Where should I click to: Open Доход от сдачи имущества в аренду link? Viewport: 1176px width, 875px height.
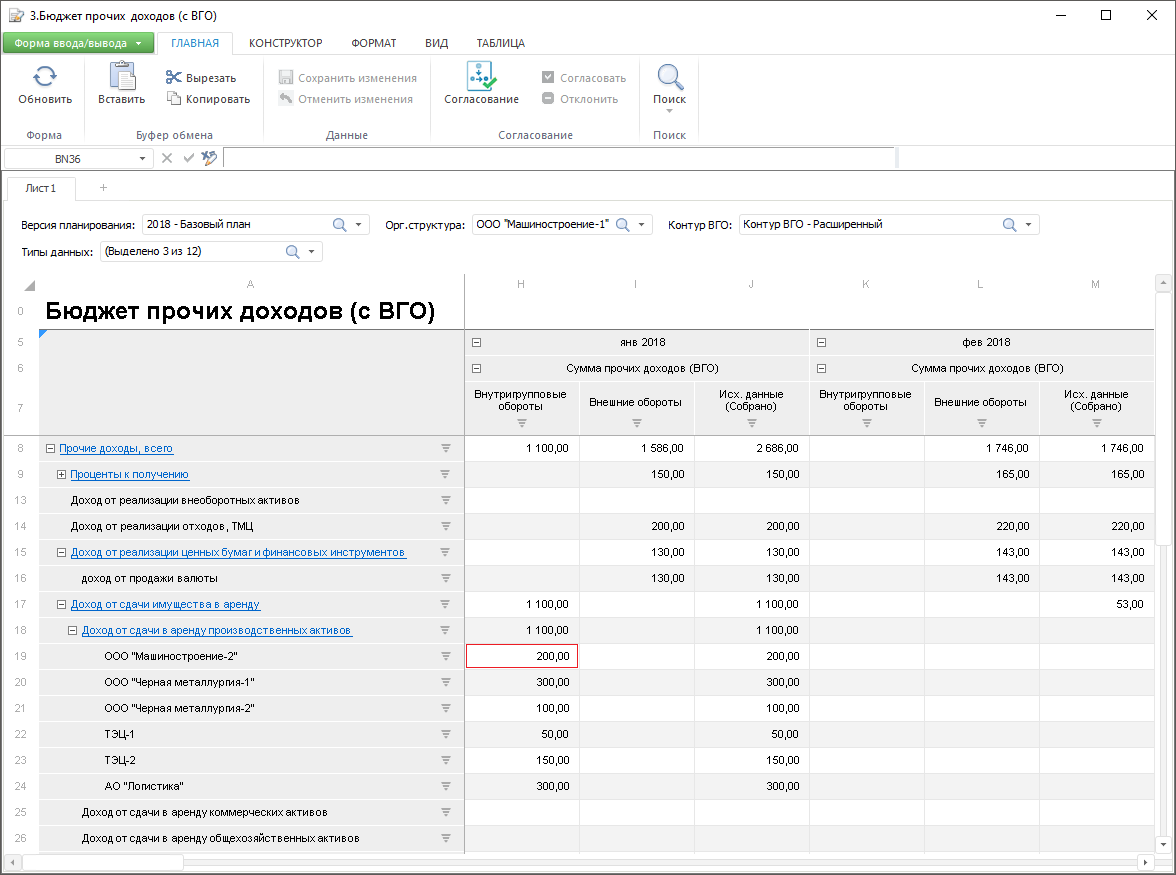(165, 604)
